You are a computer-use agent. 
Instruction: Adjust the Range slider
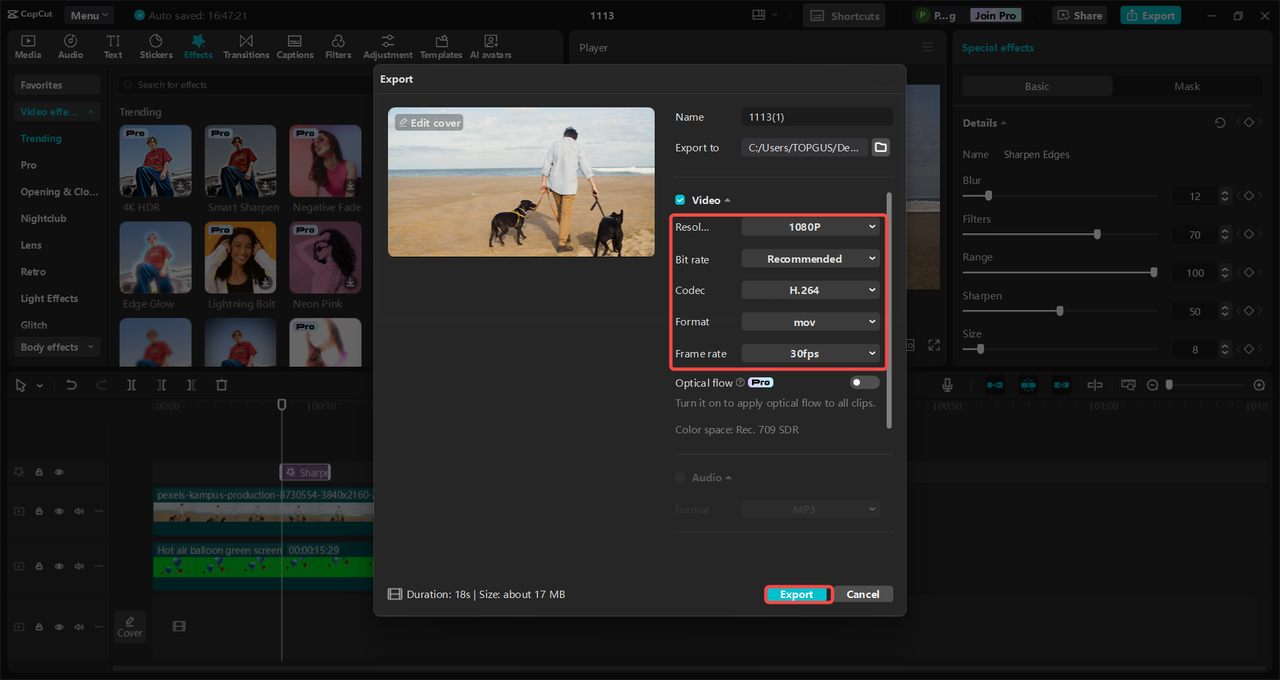pyautogui.click(x=1060, y=272)
